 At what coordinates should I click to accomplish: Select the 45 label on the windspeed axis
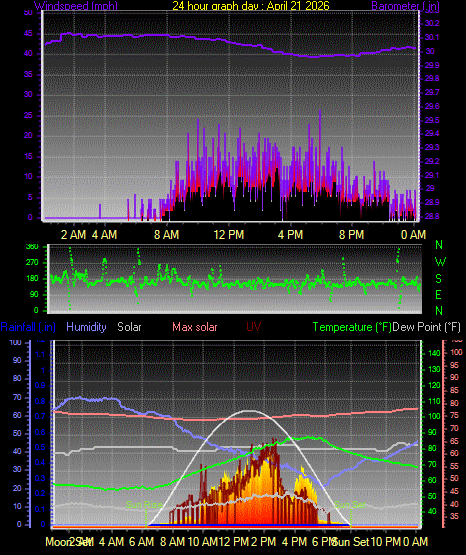point(28,34)
